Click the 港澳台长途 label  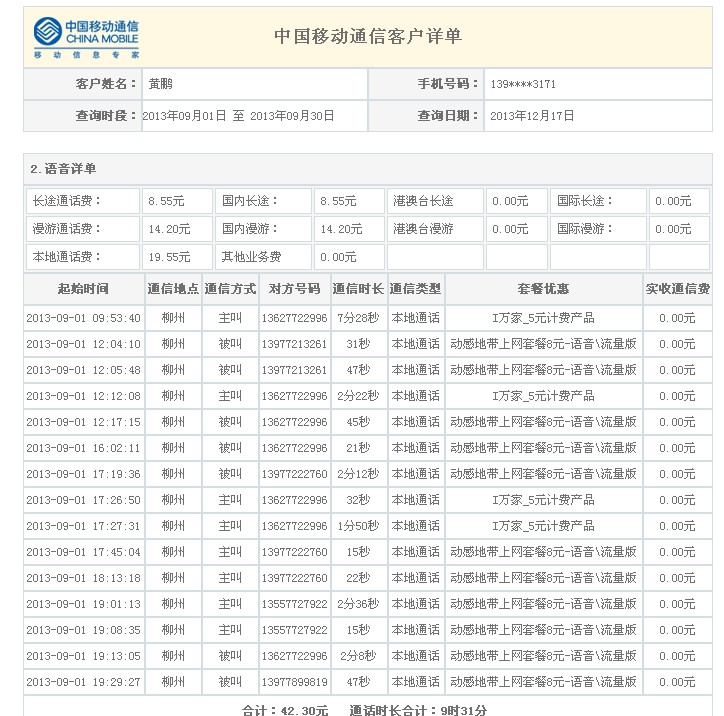[x=423, y=201]
